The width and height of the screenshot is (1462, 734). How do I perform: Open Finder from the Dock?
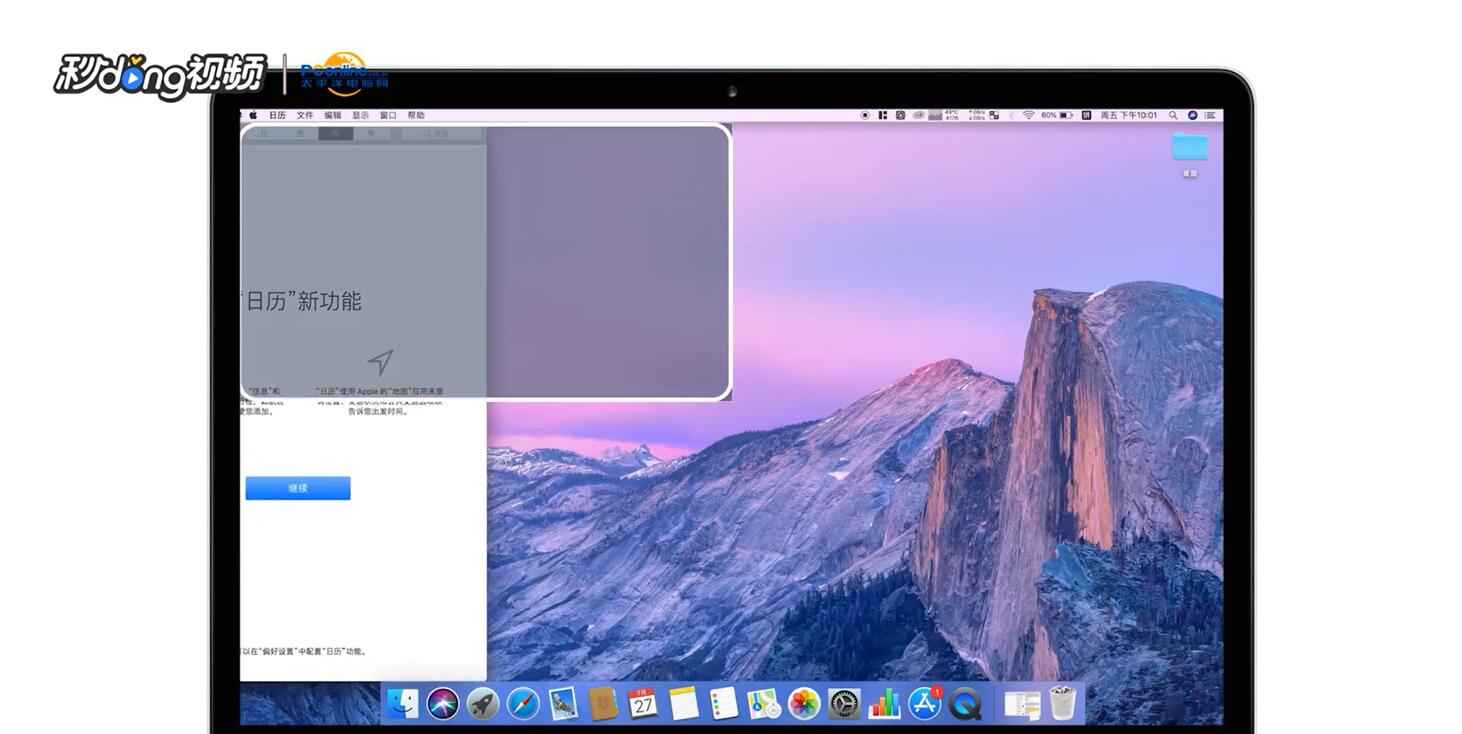click(403, 703)
